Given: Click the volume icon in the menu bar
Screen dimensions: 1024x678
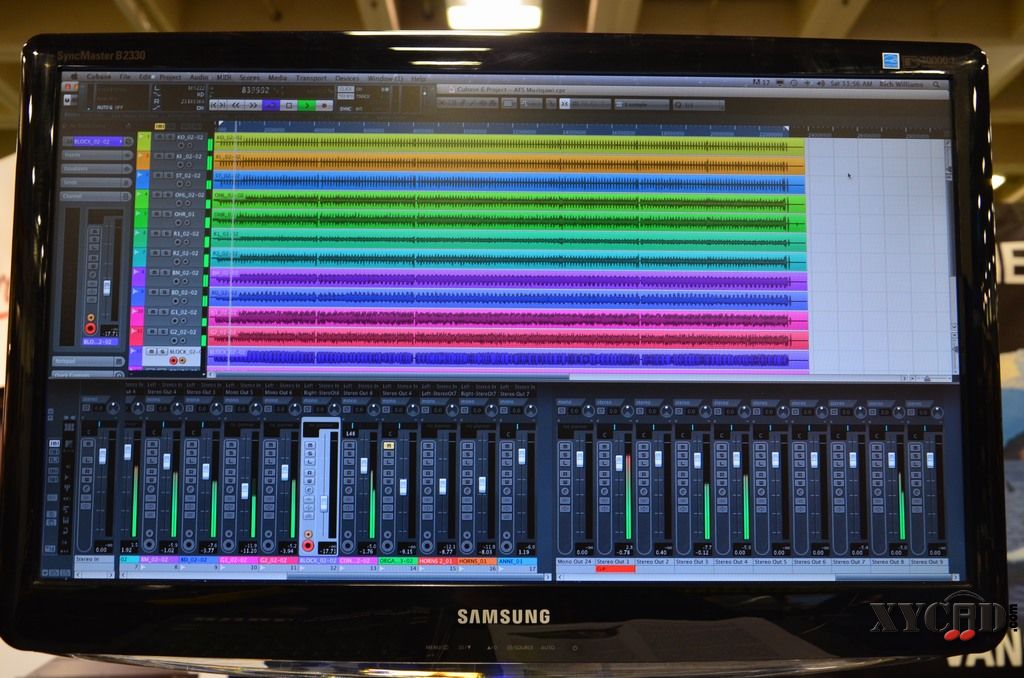Looking at the screenshot, I should [x=820, y=84].
